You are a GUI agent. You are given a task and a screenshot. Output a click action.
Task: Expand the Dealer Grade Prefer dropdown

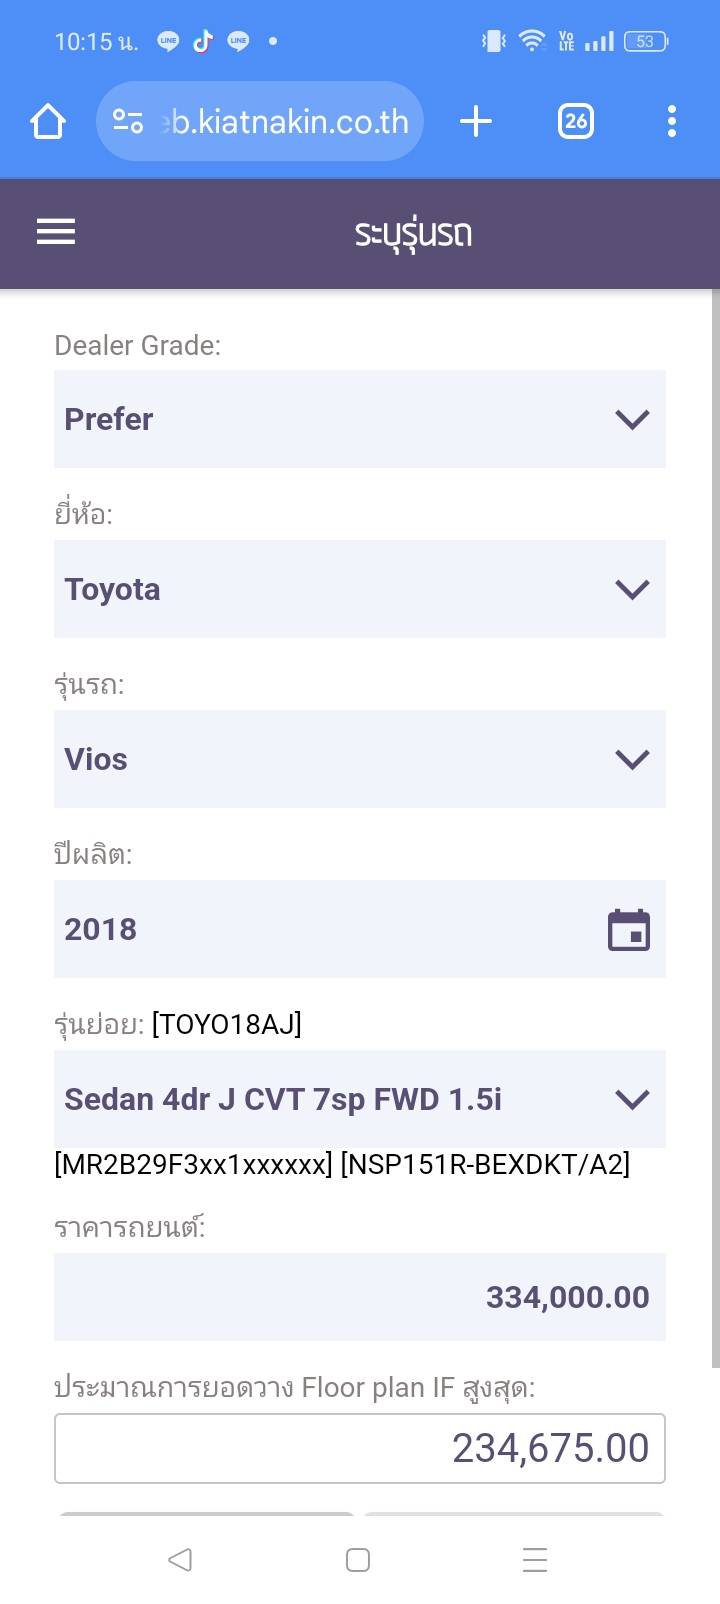(360, 419)
